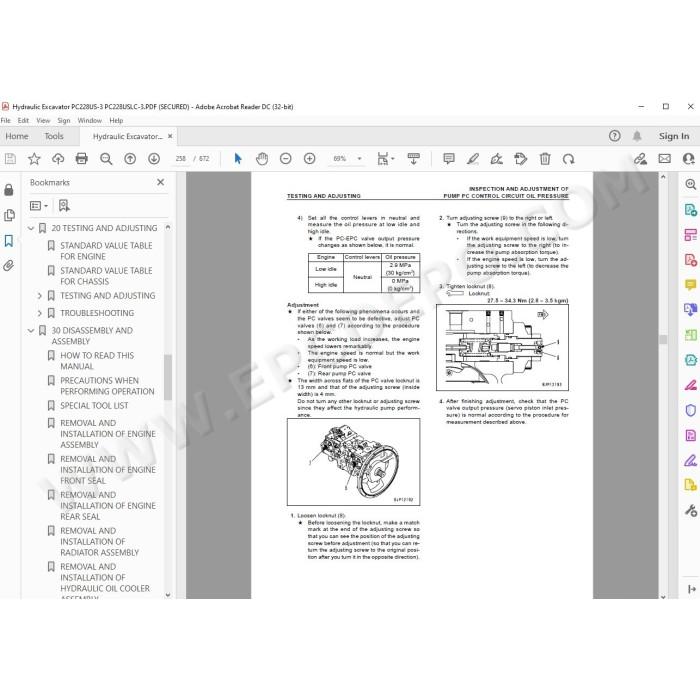The height and width of the screenshot is (700, 700).
Task: Click the Bookmarks ribbon icon in the left sidebar
Action: (x=9, y=241)
